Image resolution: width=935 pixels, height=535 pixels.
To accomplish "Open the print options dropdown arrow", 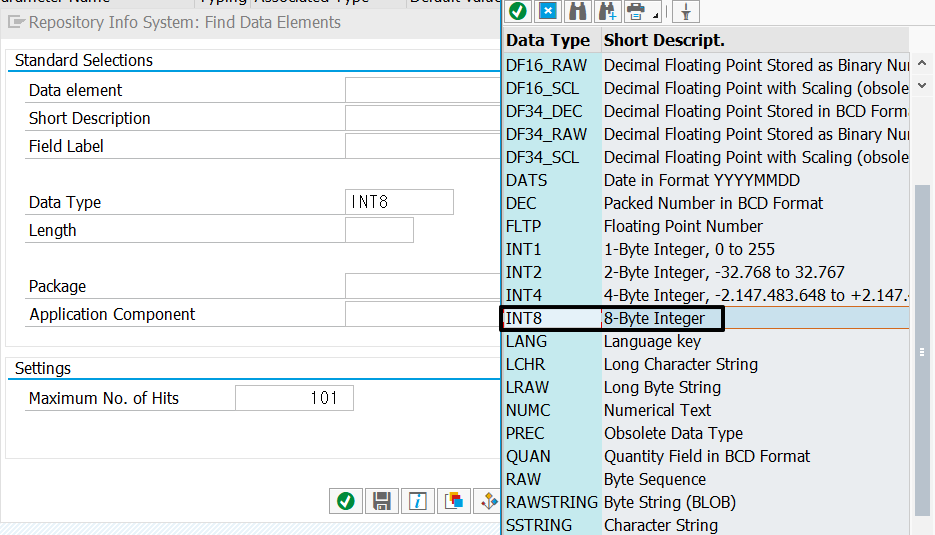I will (x=655, y=15).
